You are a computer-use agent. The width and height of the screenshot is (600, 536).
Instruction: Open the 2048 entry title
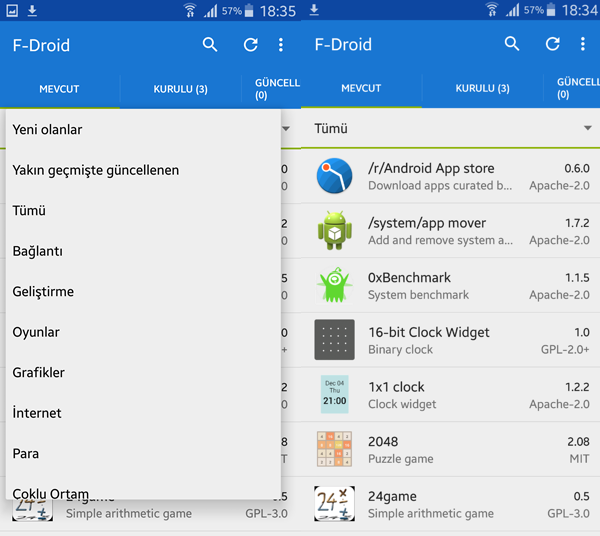tap(383, 442)
